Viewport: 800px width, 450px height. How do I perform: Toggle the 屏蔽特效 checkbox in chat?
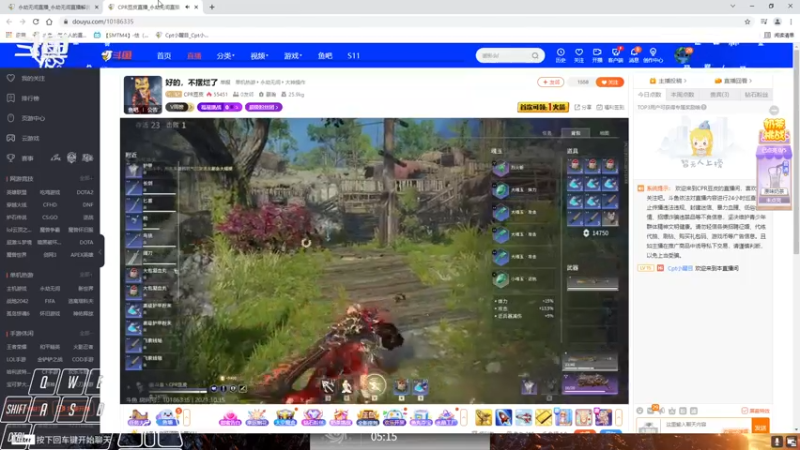tap(744, 411)
